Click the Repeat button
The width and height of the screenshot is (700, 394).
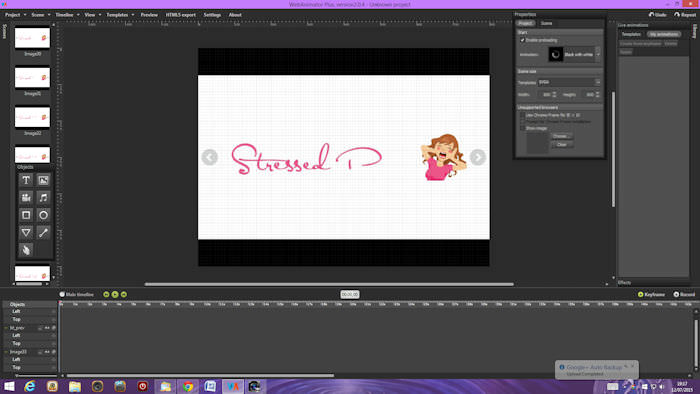(x=685, y=15)
